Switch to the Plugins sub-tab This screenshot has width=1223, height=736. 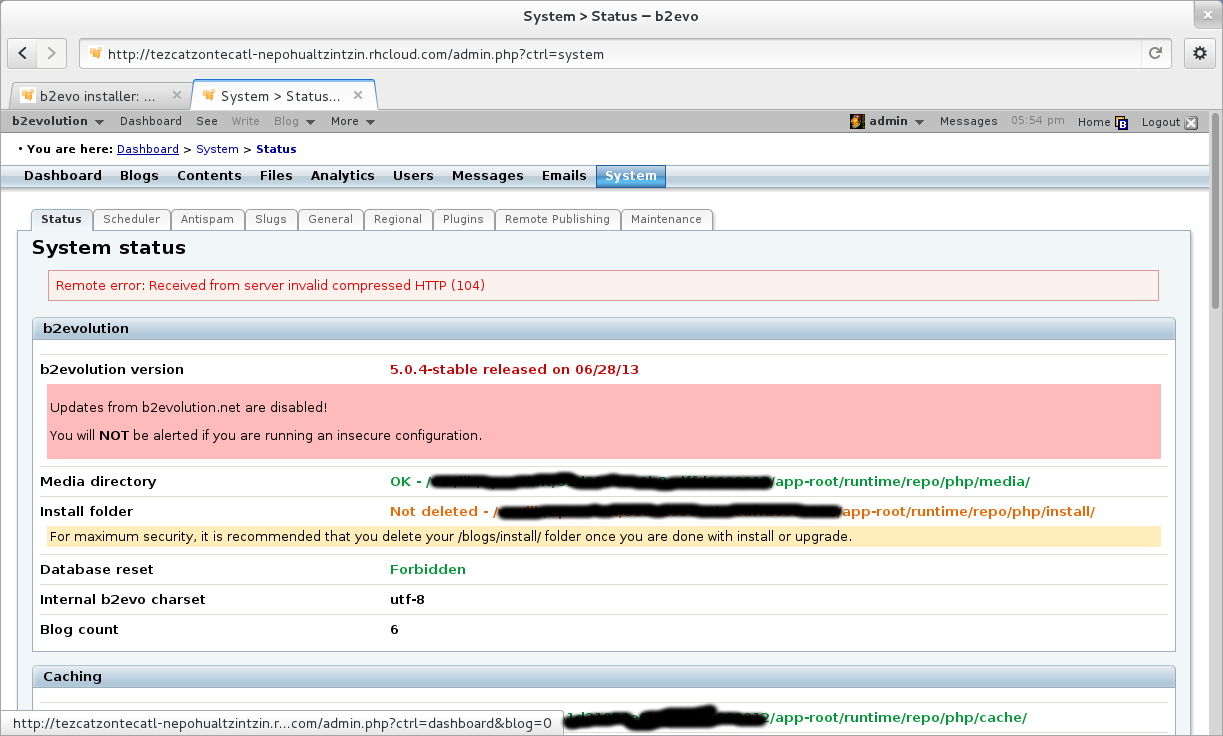(x=463, y=219)
